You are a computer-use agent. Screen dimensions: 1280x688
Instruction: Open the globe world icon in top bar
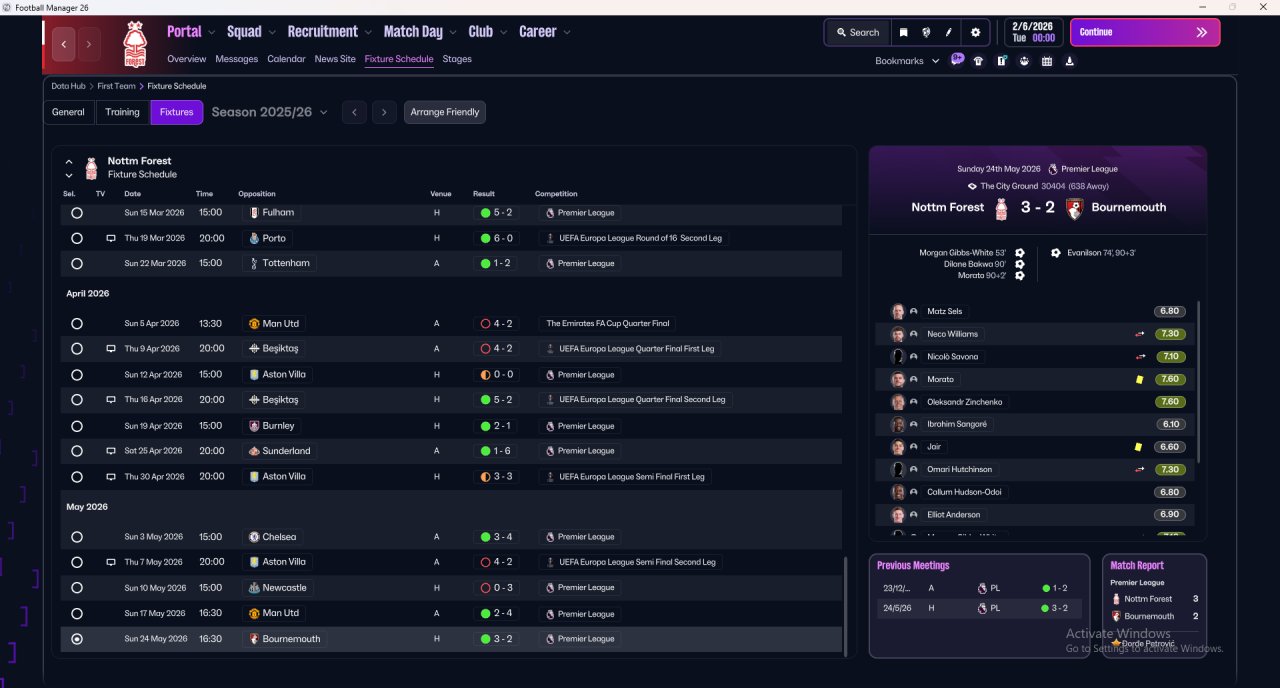click(x=927, y=32)
